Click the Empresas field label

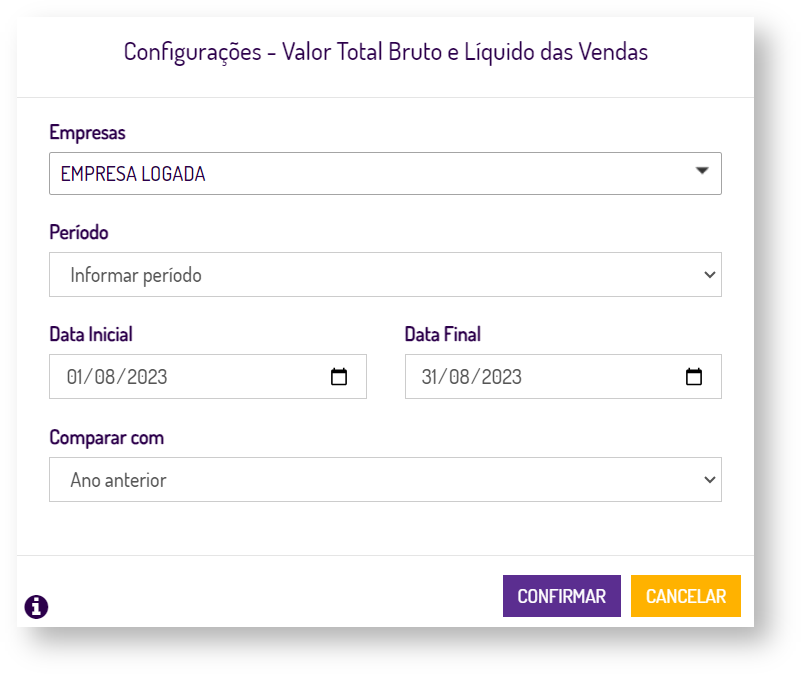click(87, 132)
